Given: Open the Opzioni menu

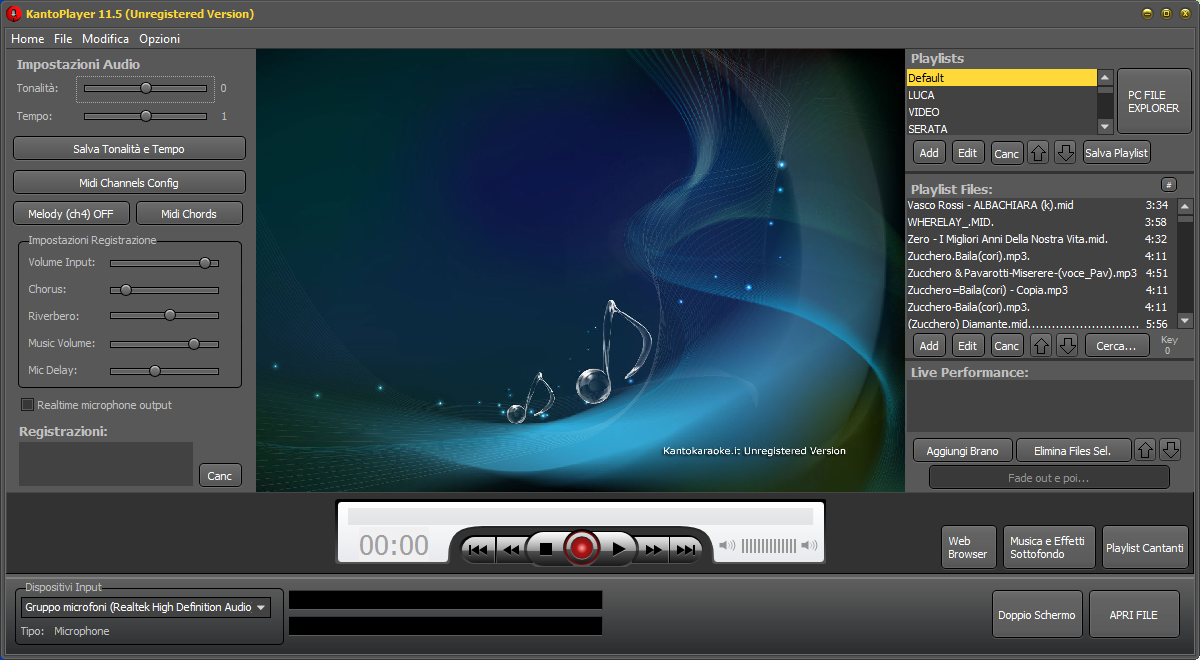Looking at the screenshot, I should click(158, 38).
